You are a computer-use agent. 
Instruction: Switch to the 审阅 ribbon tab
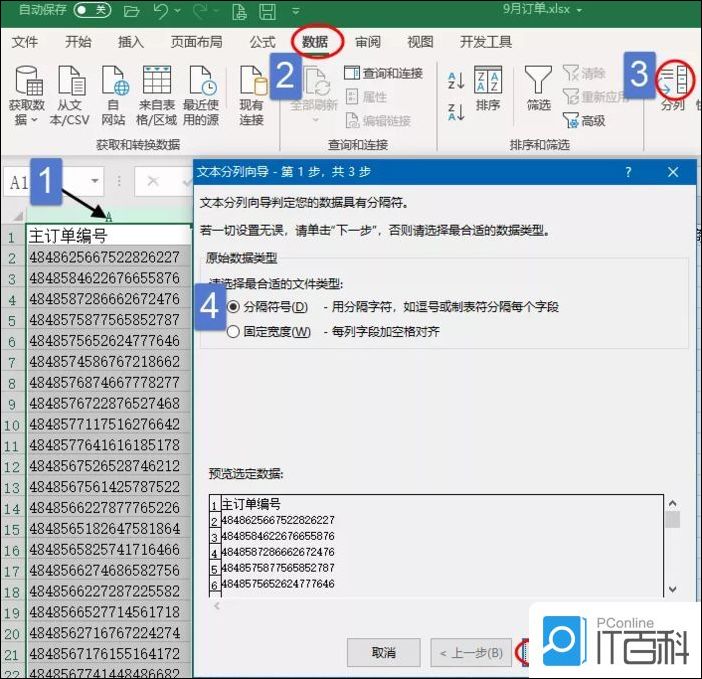coord(368,42)
